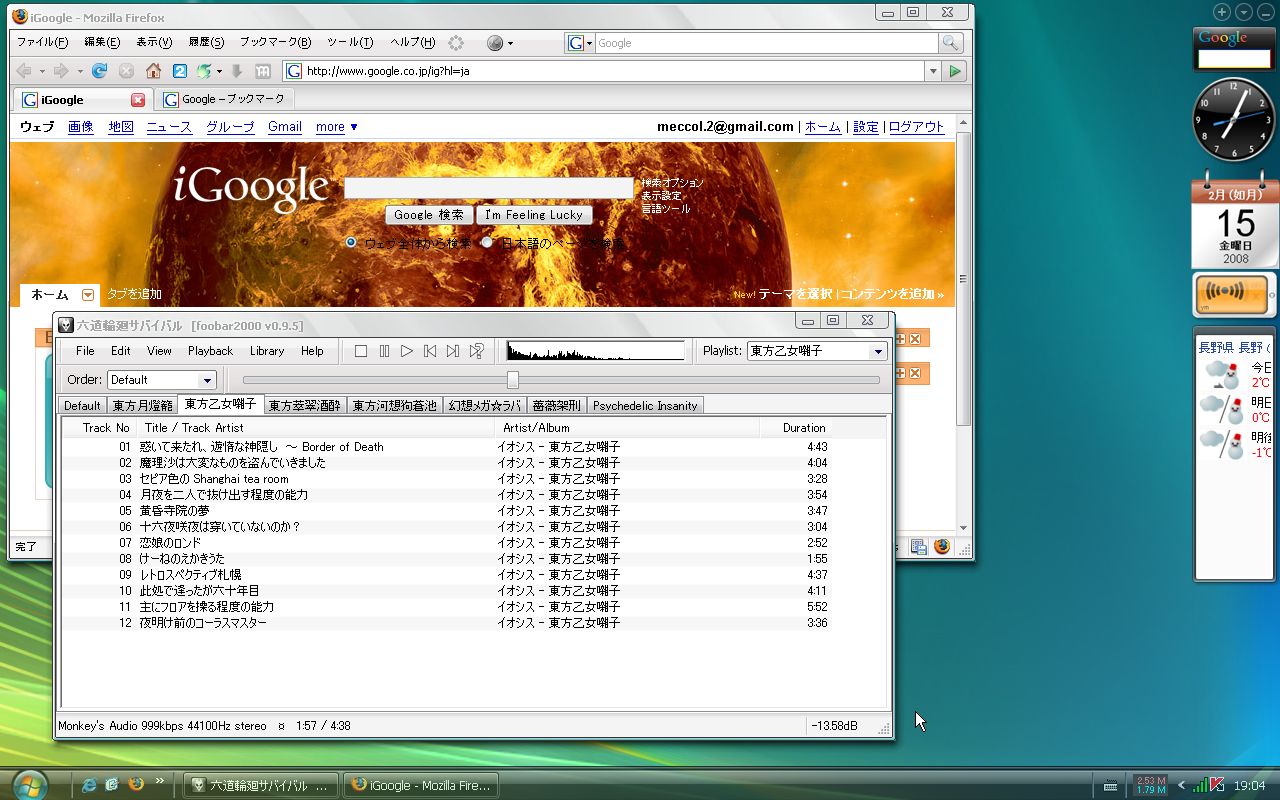Switch to the Psychedelic Insanity playlist tab
This screenshot has height=800, width=1280.
pyautogui.click(x=645, y=405)
